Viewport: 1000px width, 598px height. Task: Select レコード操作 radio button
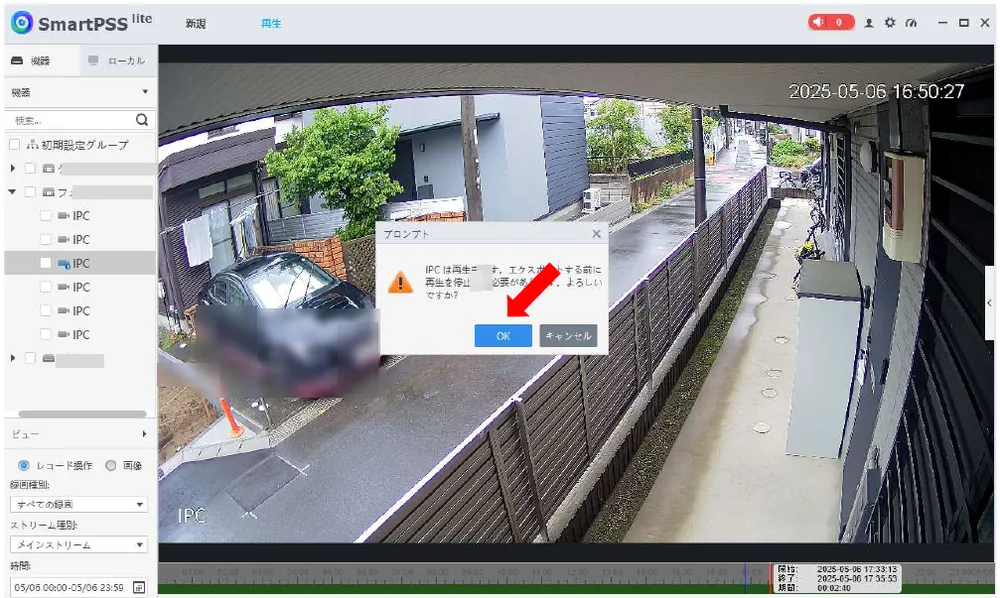point(24,465)
